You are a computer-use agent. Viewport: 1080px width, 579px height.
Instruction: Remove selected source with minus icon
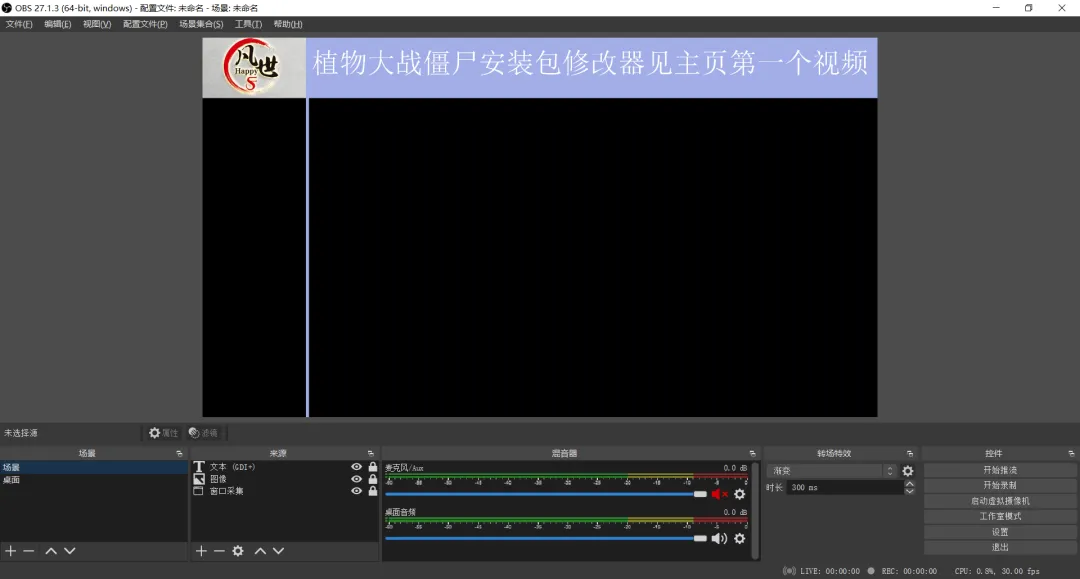(219, 551)
